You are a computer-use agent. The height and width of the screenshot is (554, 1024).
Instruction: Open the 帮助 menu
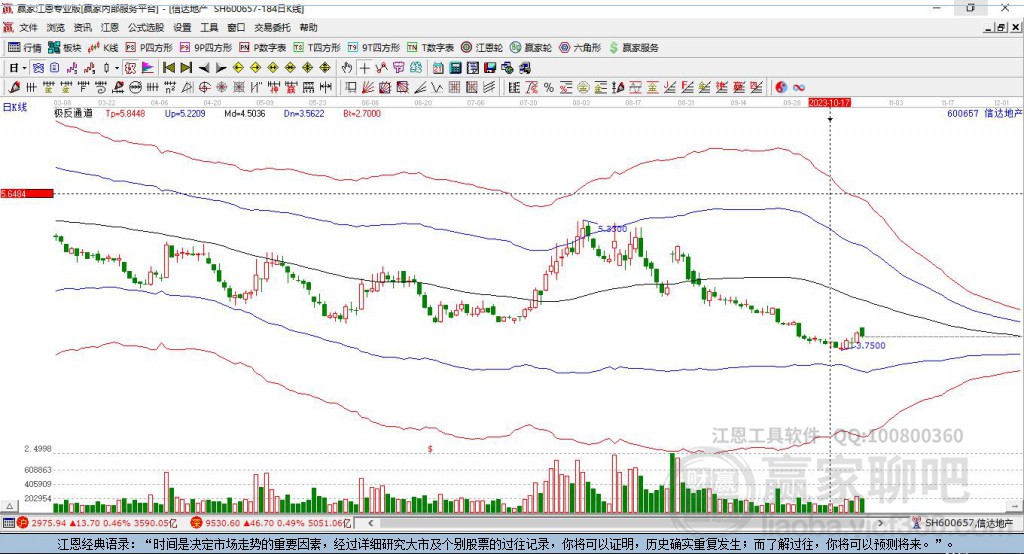(x=308, y=27)
